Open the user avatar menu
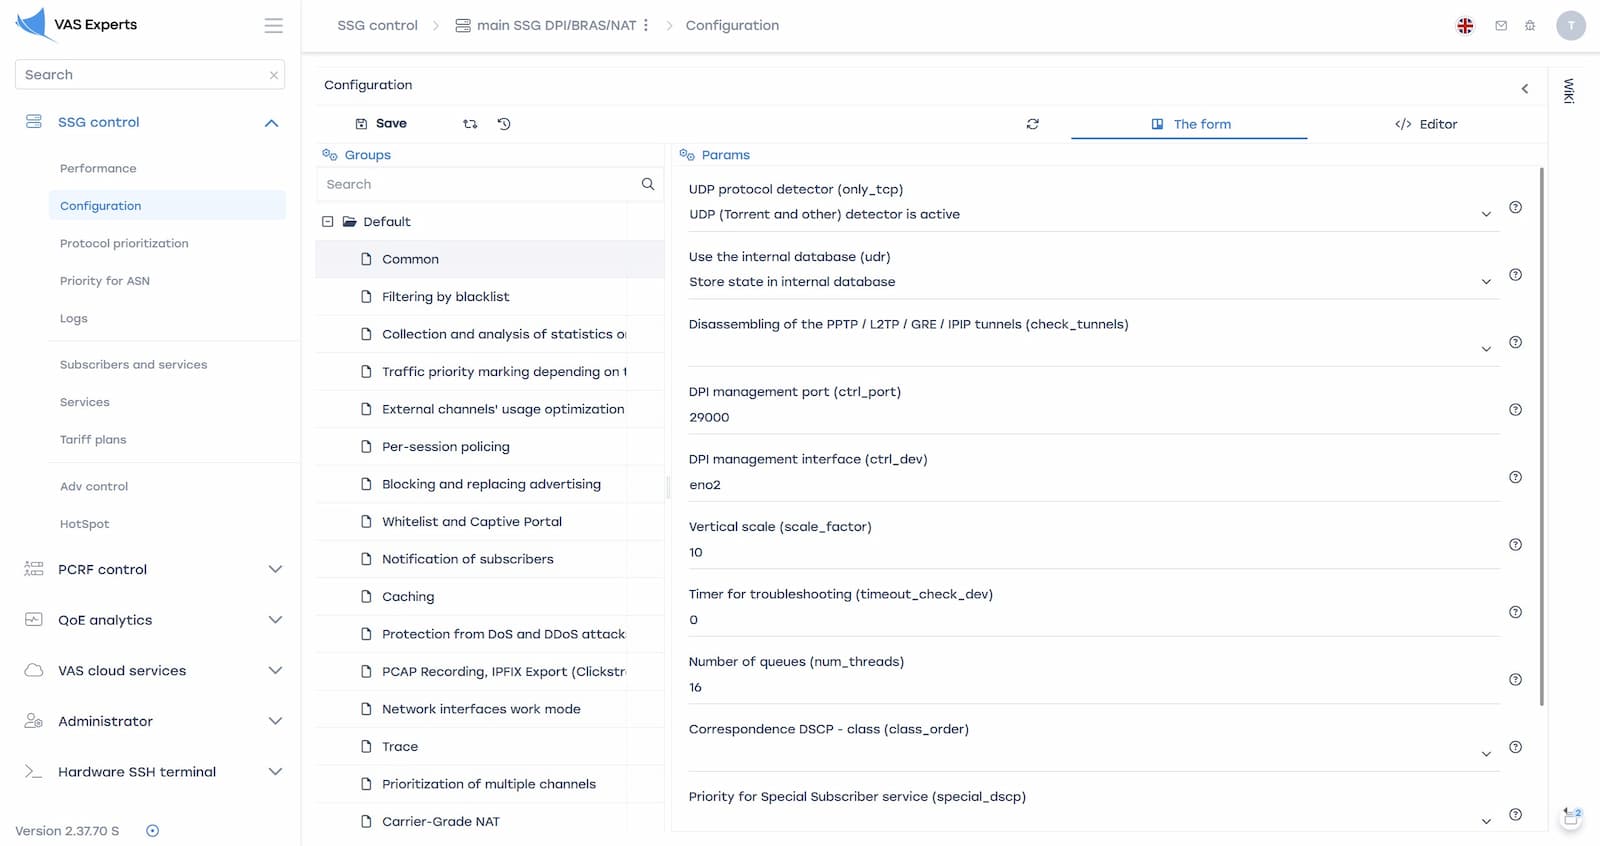1600x846 pixels. [x=1571, y=26]
